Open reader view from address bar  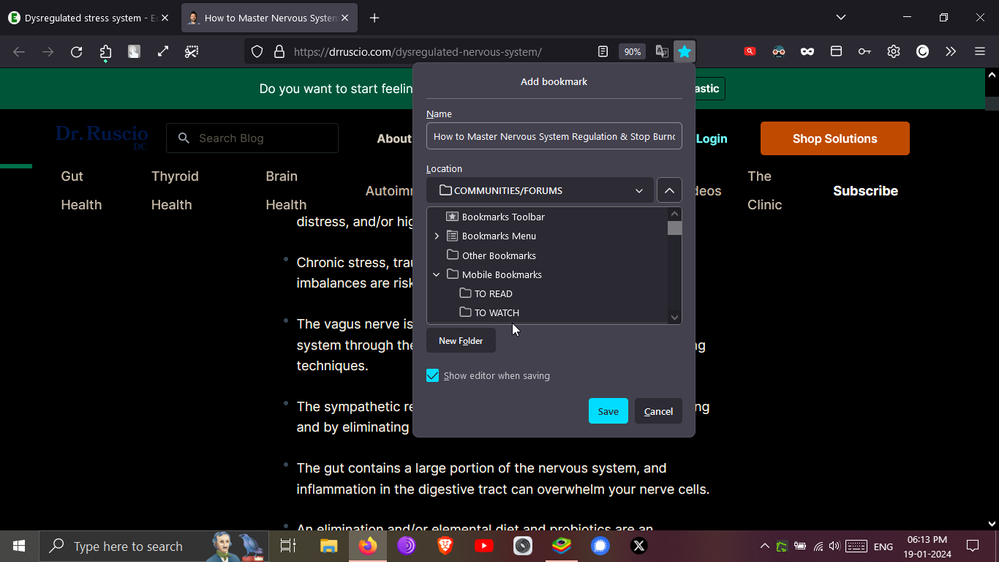[x=602, y=52]
